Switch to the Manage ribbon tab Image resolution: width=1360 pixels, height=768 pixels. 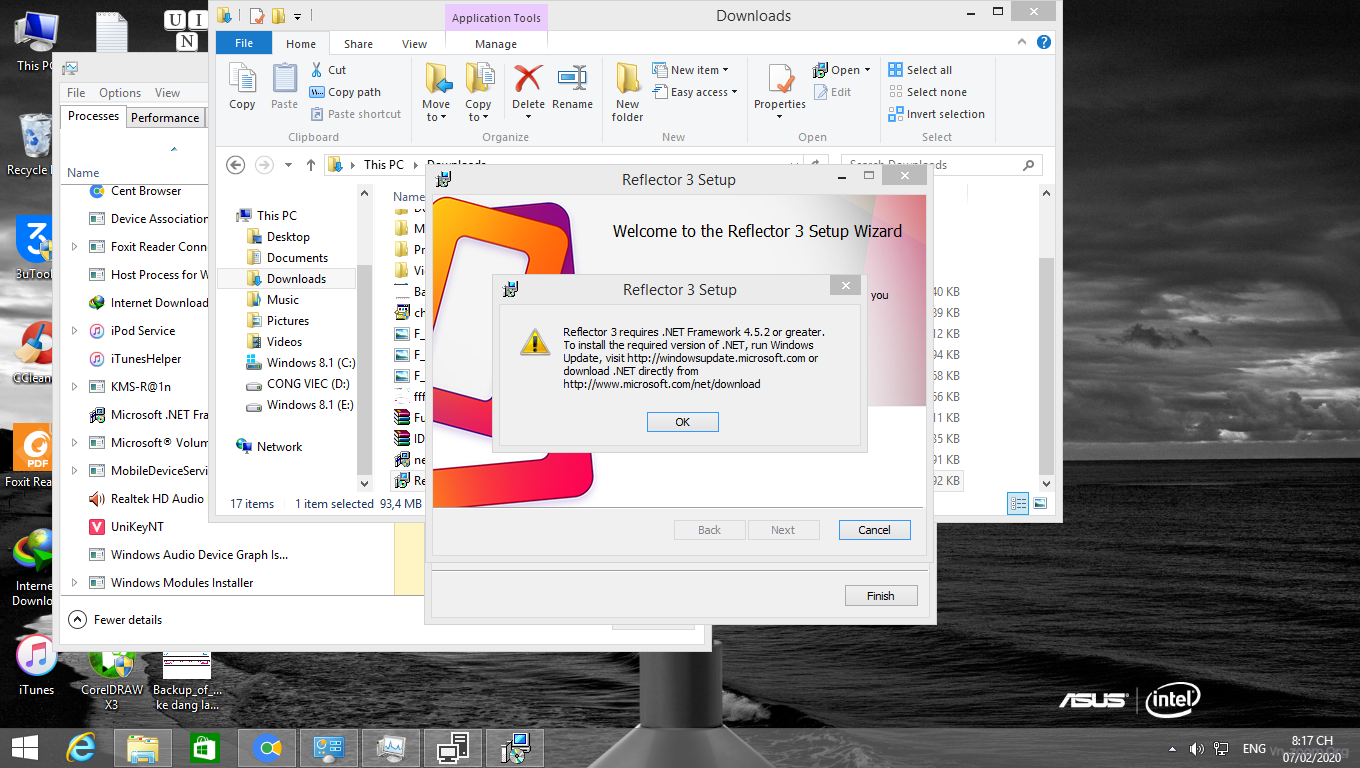pyautogui.click(x=496, y=44)
